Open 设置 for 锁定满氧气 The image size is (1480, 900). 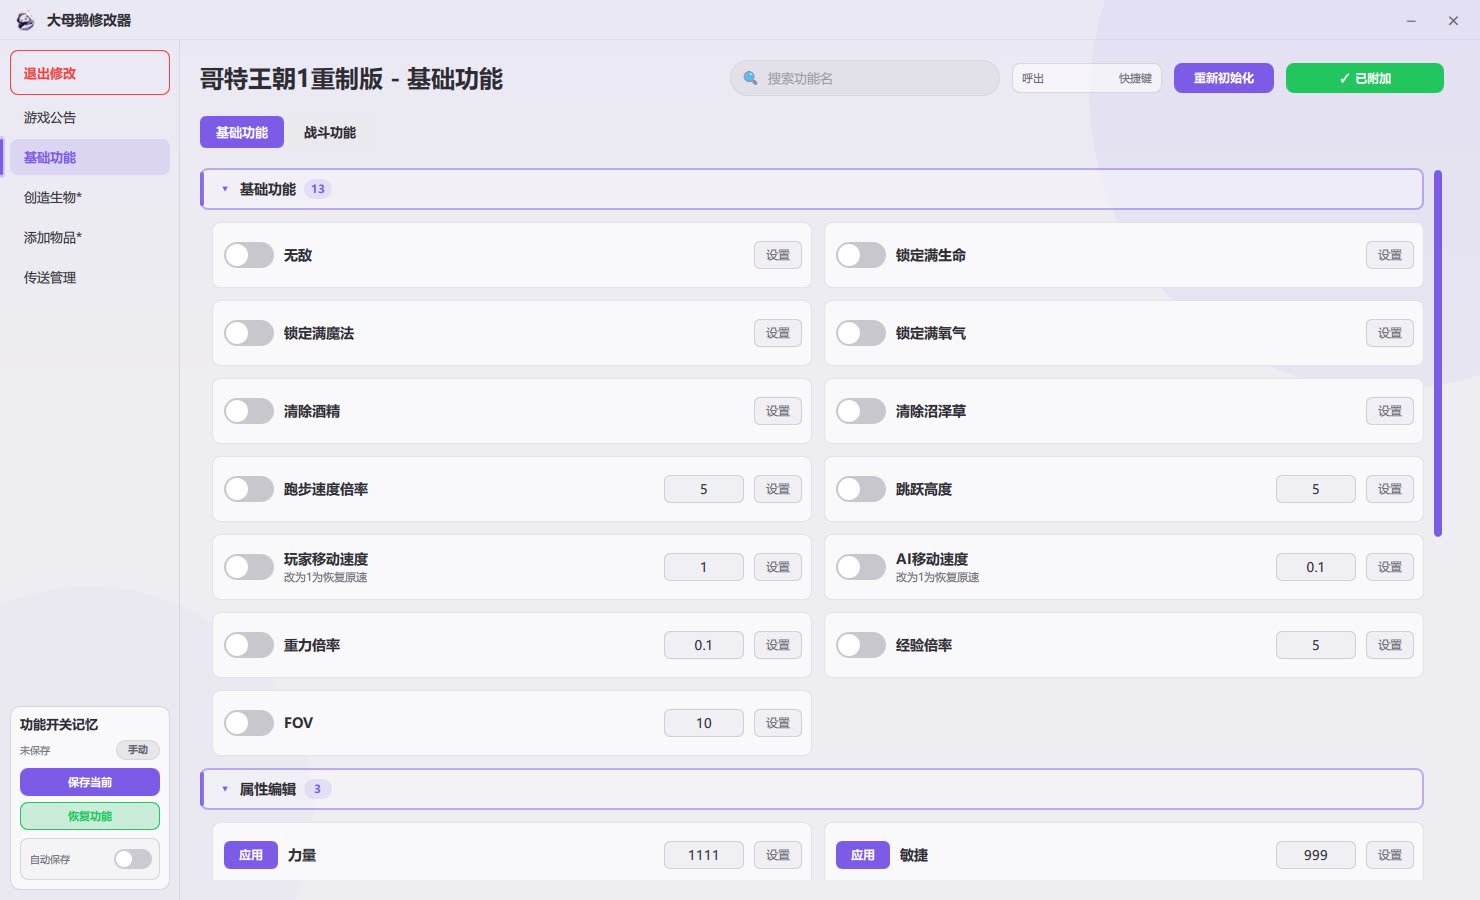pos(1390,333)
